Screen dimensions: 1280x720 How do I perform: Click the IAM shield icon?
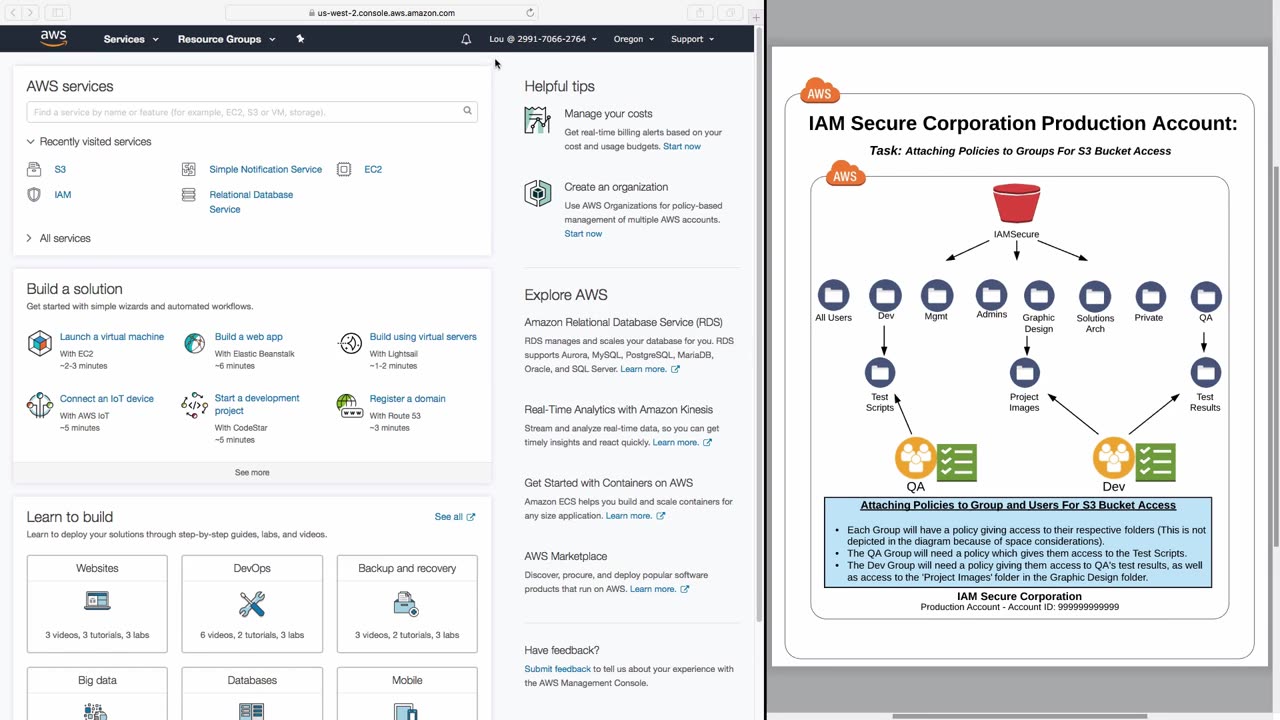click(x=34, y=195)
